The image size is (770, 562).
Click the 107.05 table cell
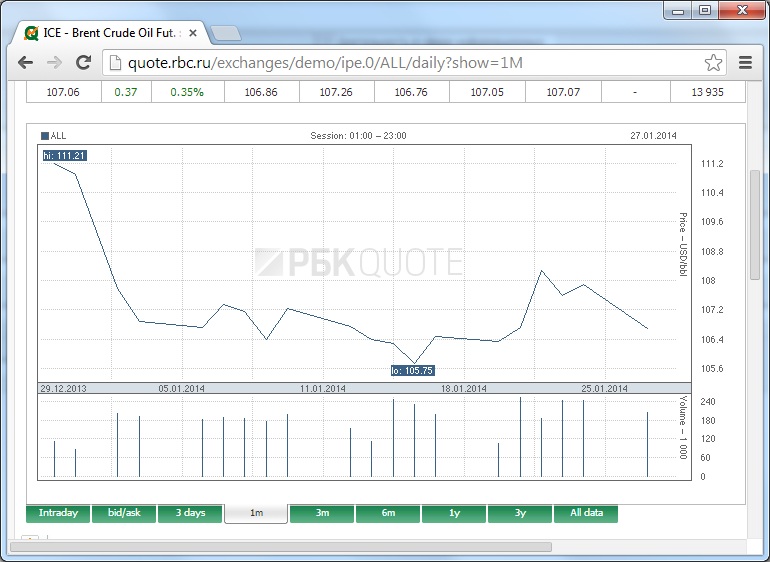tap(487, 92)
